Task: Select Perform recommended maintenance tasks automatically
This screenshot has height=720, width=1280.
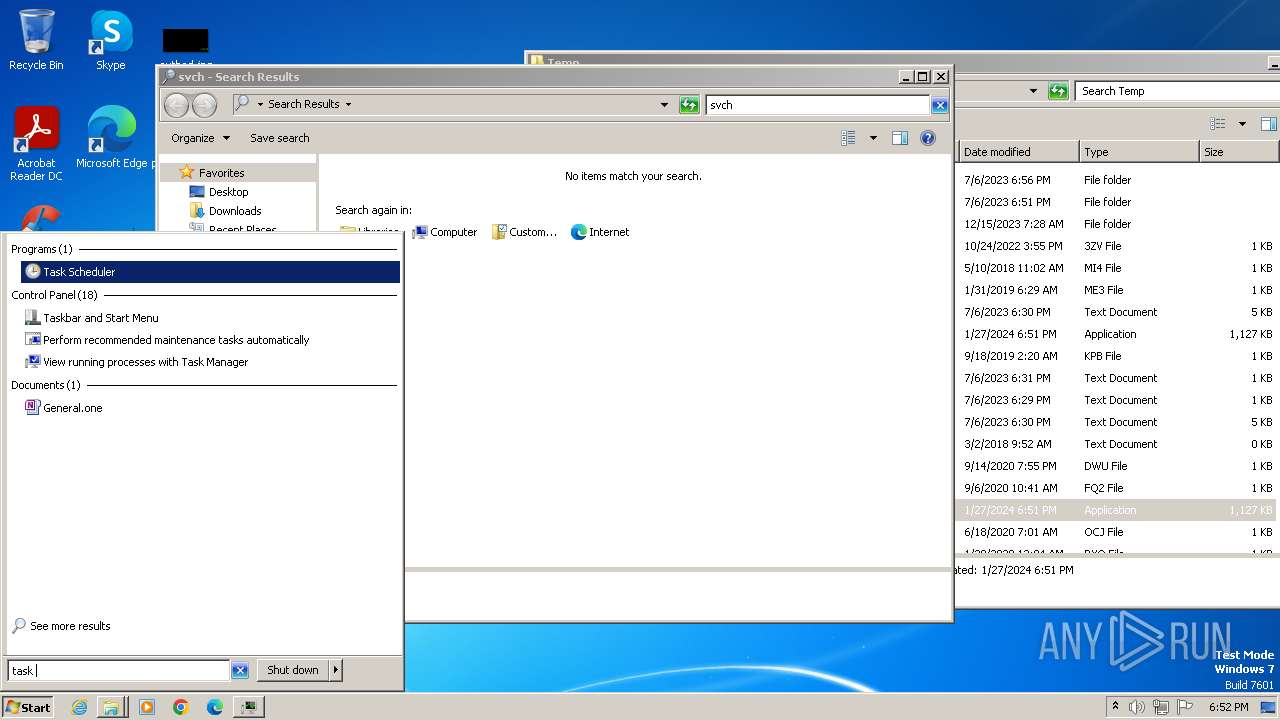Action: coord(176,340)
